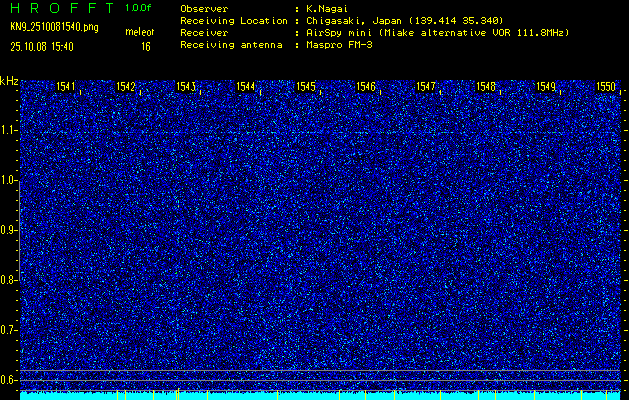The height and width of the screenshot is (400, 629).
Task: Click the 1545 time marker
Action: [x=306, y=87]
